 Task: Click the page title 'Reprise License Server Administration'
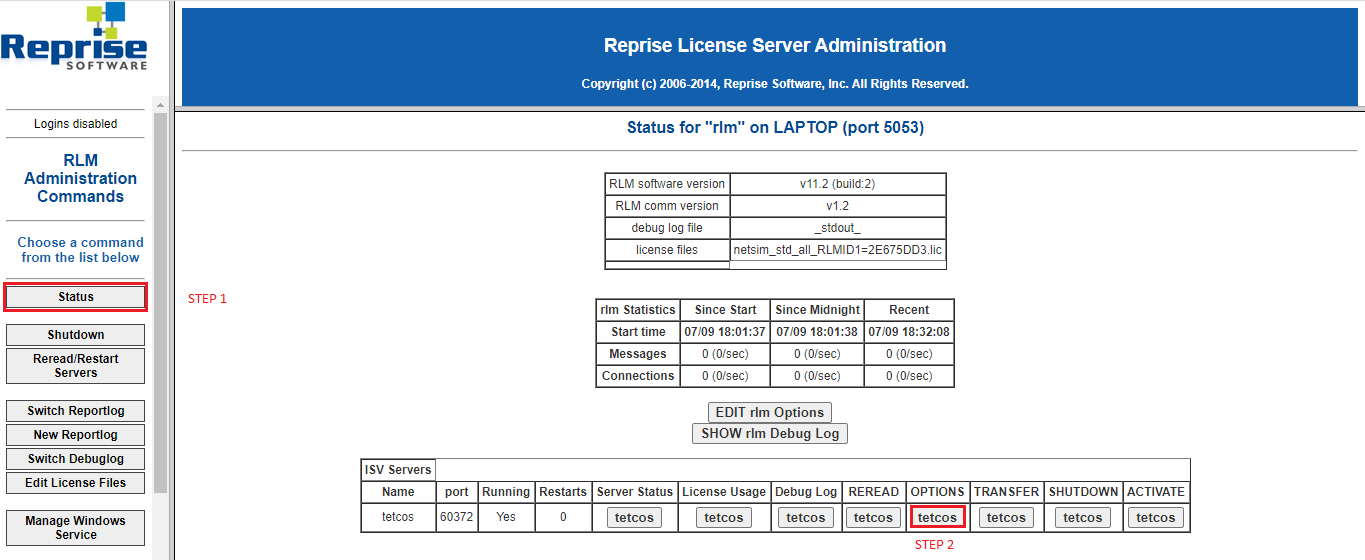click(x=775, y=46)
